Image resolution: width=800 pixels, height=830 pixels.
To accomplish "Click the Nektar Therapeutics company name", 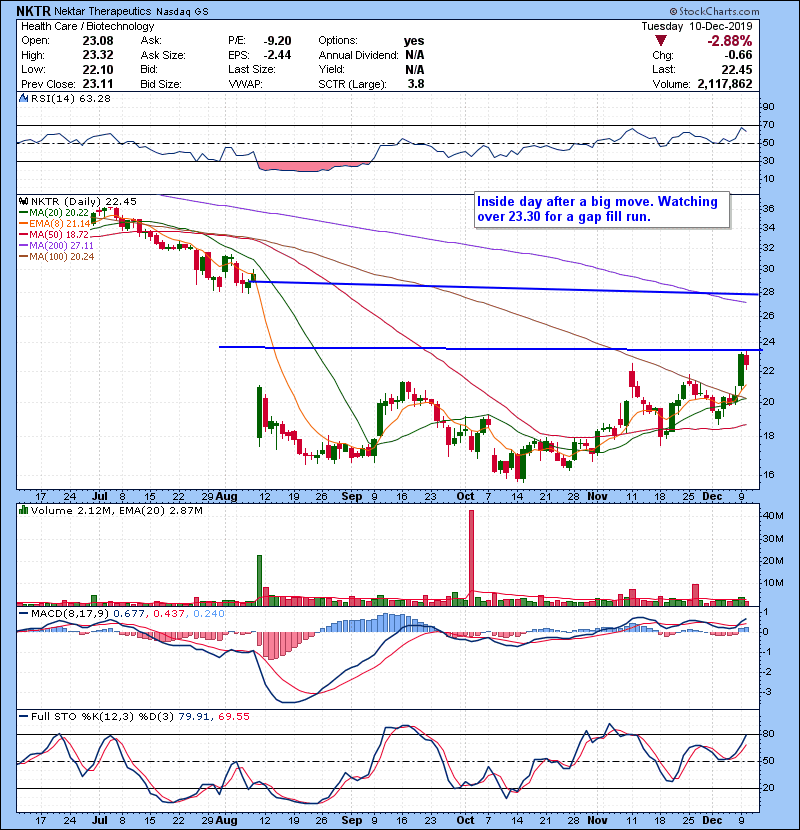I will [x=103, y=11].
